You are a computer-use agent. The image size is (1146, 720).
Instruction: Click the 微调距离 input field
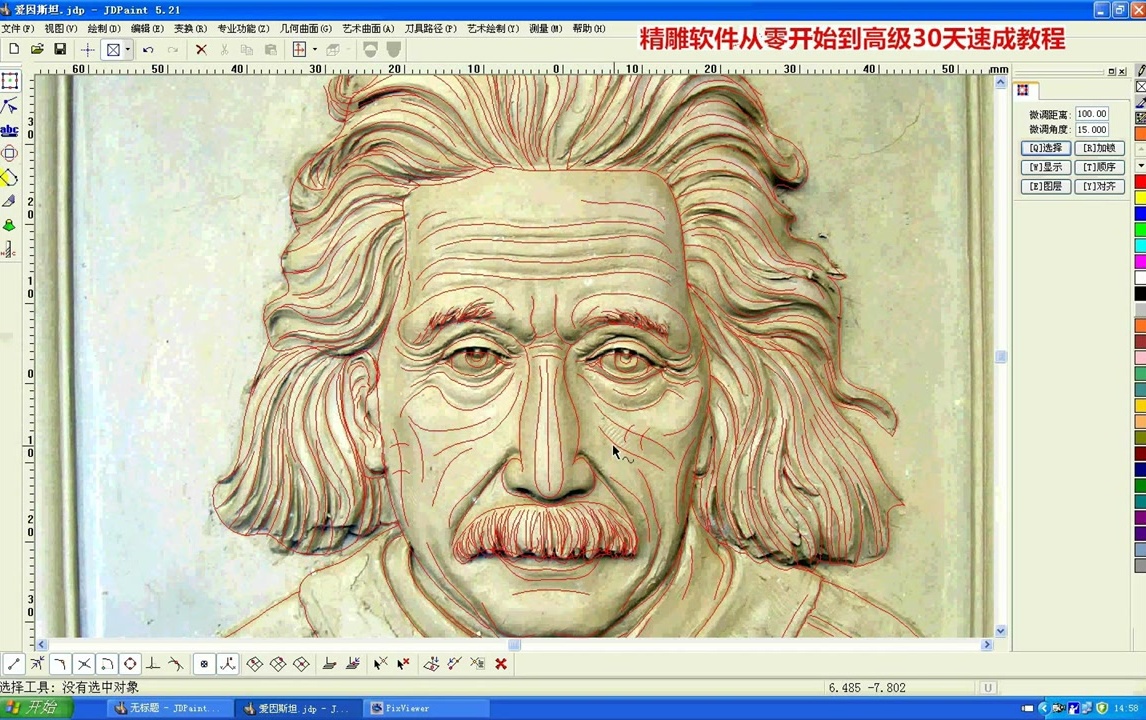click(x=1091, y=114)
